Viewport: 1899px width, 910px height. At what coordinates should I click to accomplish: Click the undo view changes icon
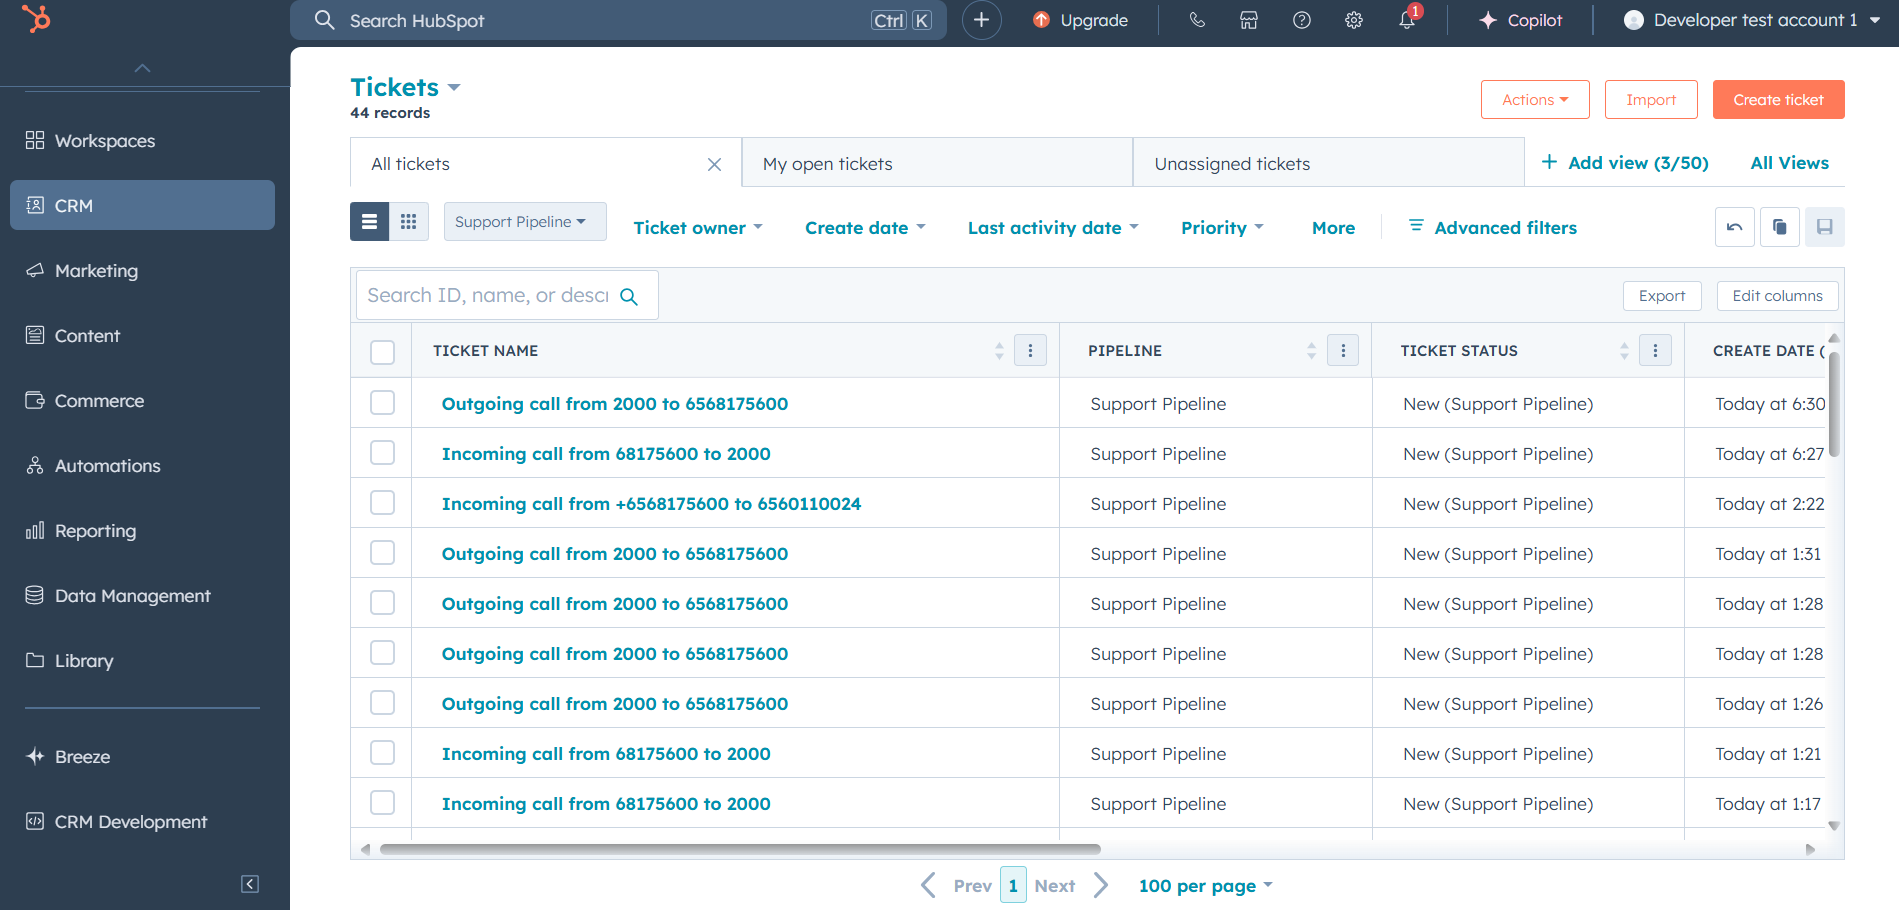click(1735, 227)
